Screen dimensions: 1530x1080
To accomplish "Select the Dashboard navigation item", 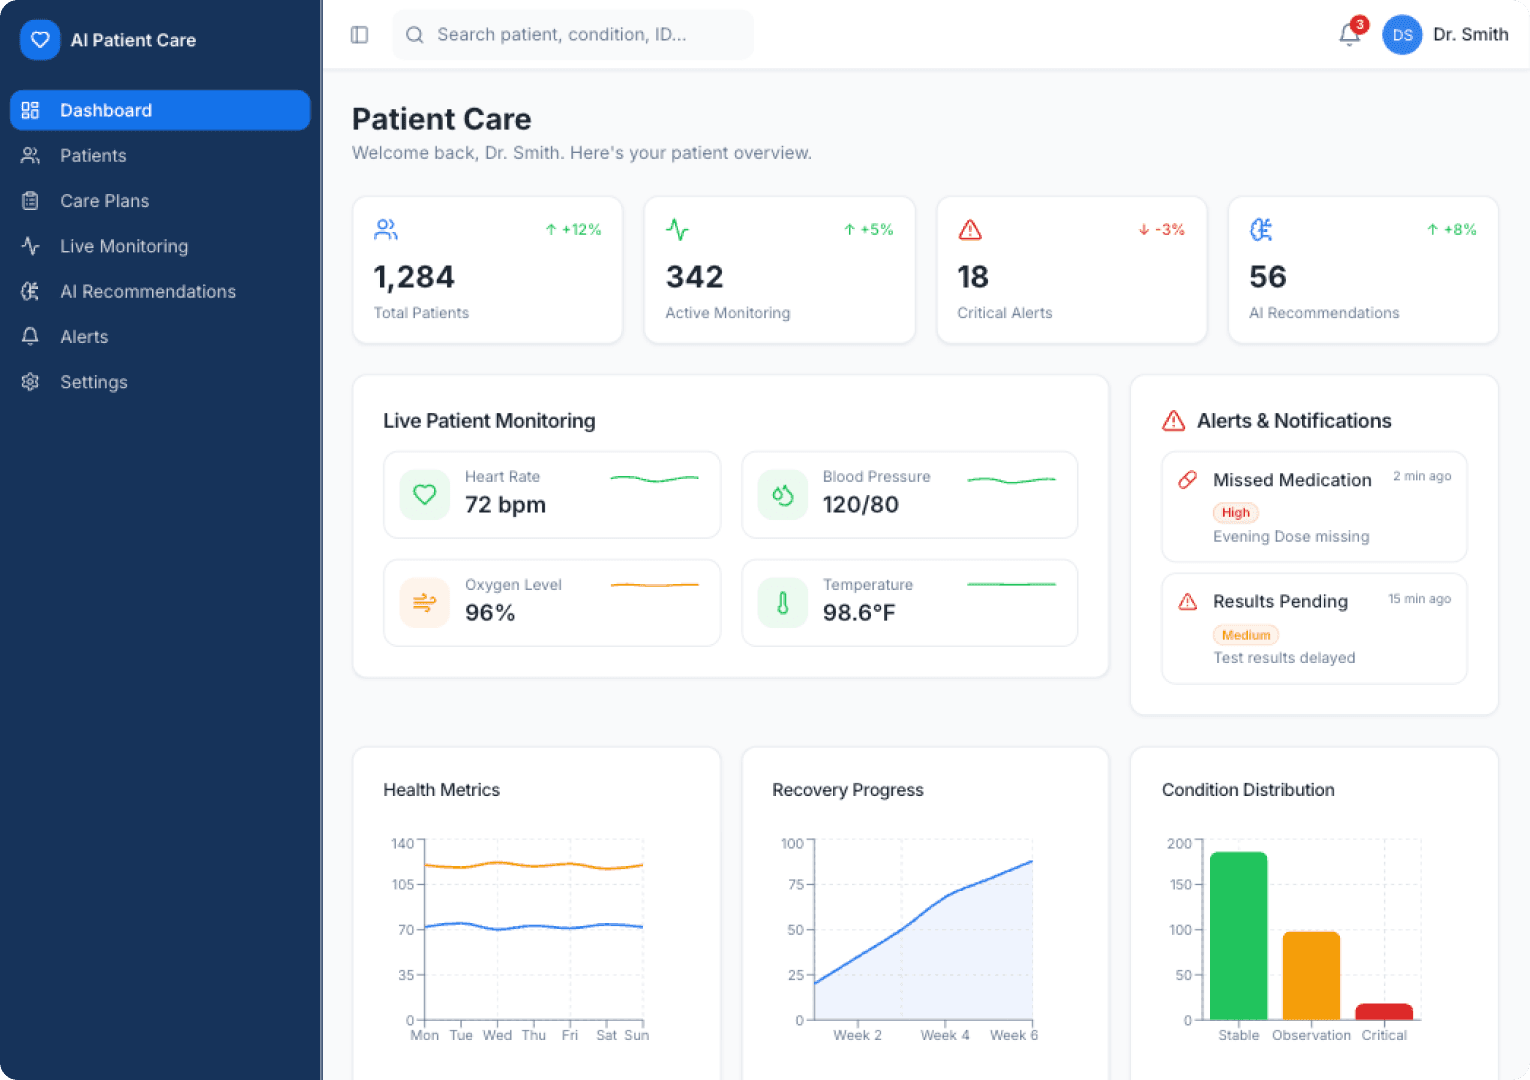I will pyautogui.click(x=106, y=110).
